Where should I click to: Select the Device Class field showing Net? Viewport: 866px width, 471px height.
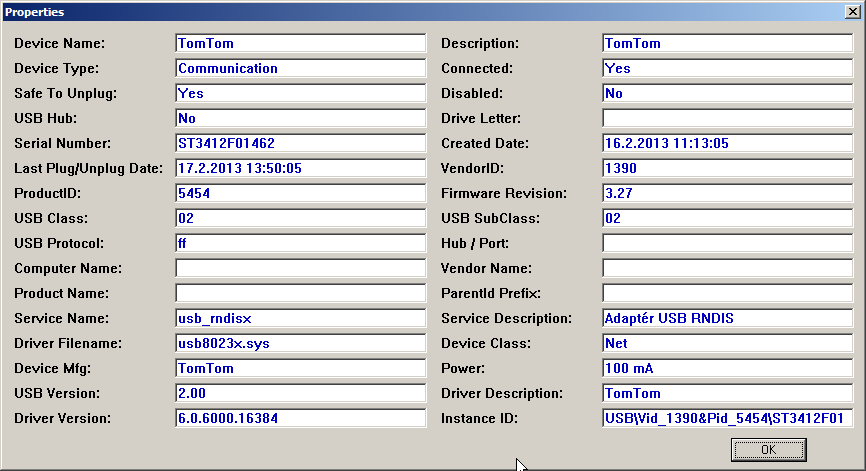[x=728, y=344]
